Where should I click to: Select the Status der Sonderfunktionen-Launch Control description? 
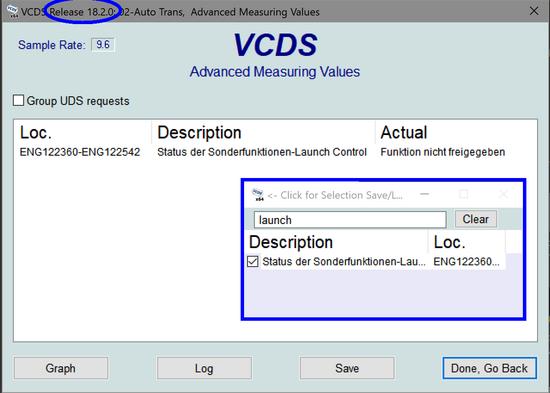click(x=262, y=152)
